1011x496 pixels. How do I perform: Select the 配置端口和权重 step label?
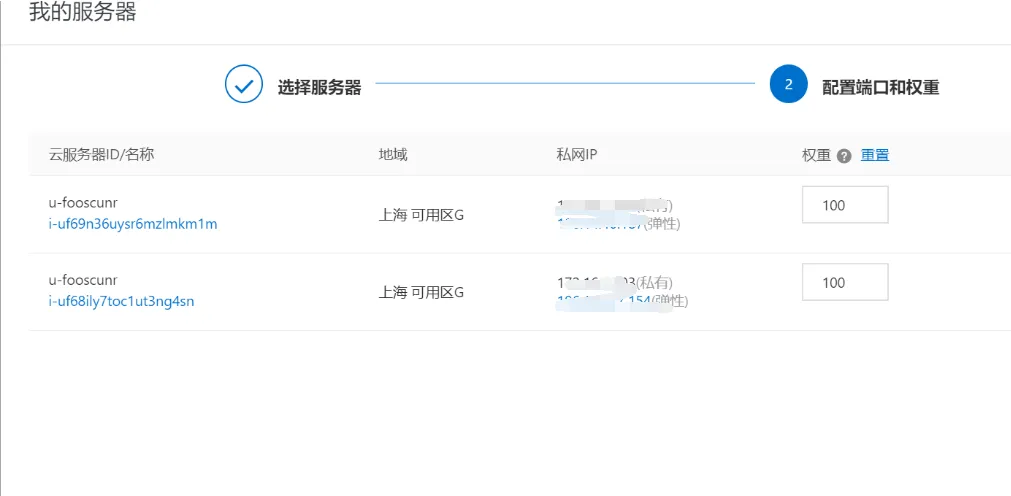(x=881, y=88)
